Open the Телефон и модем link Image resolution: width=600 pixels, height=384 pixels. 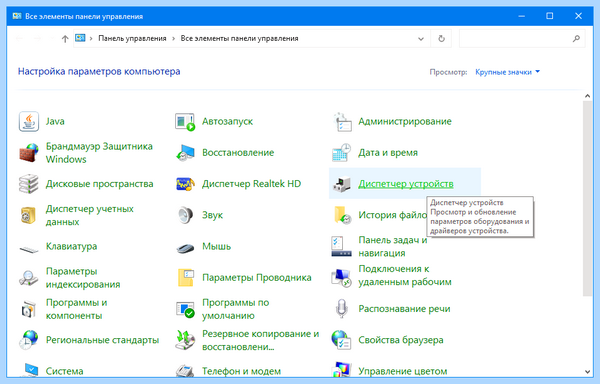(241, 371)
